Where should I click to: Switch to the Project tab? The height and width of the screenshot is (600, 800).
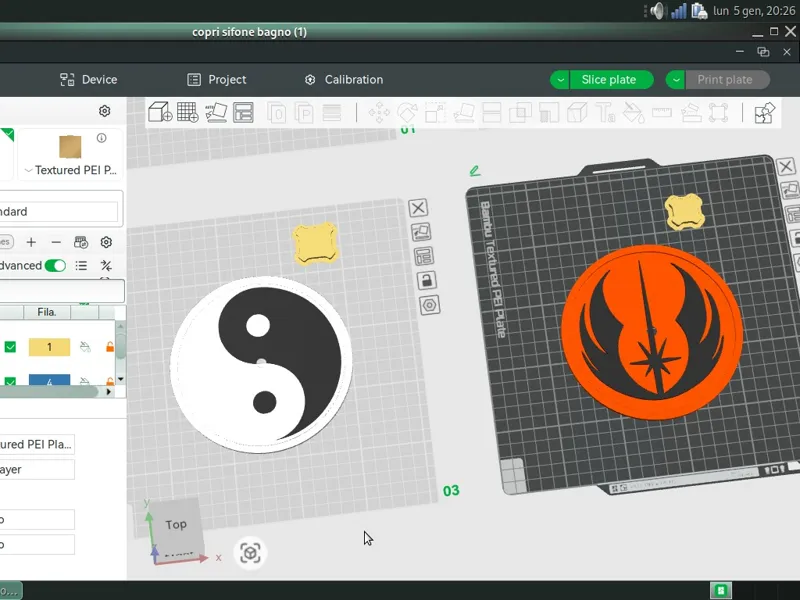pyautogui.click(x=217, y=80)
